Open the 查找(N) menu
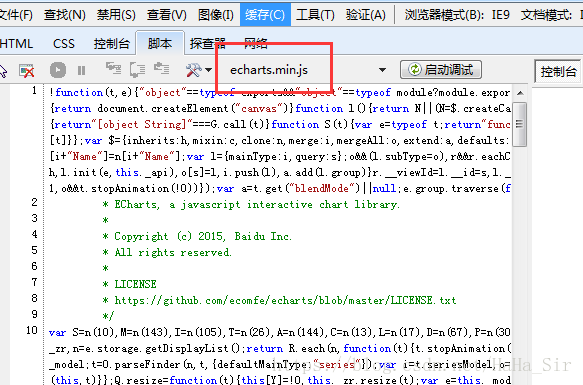The image size is (583, 385). pos(65,15)
